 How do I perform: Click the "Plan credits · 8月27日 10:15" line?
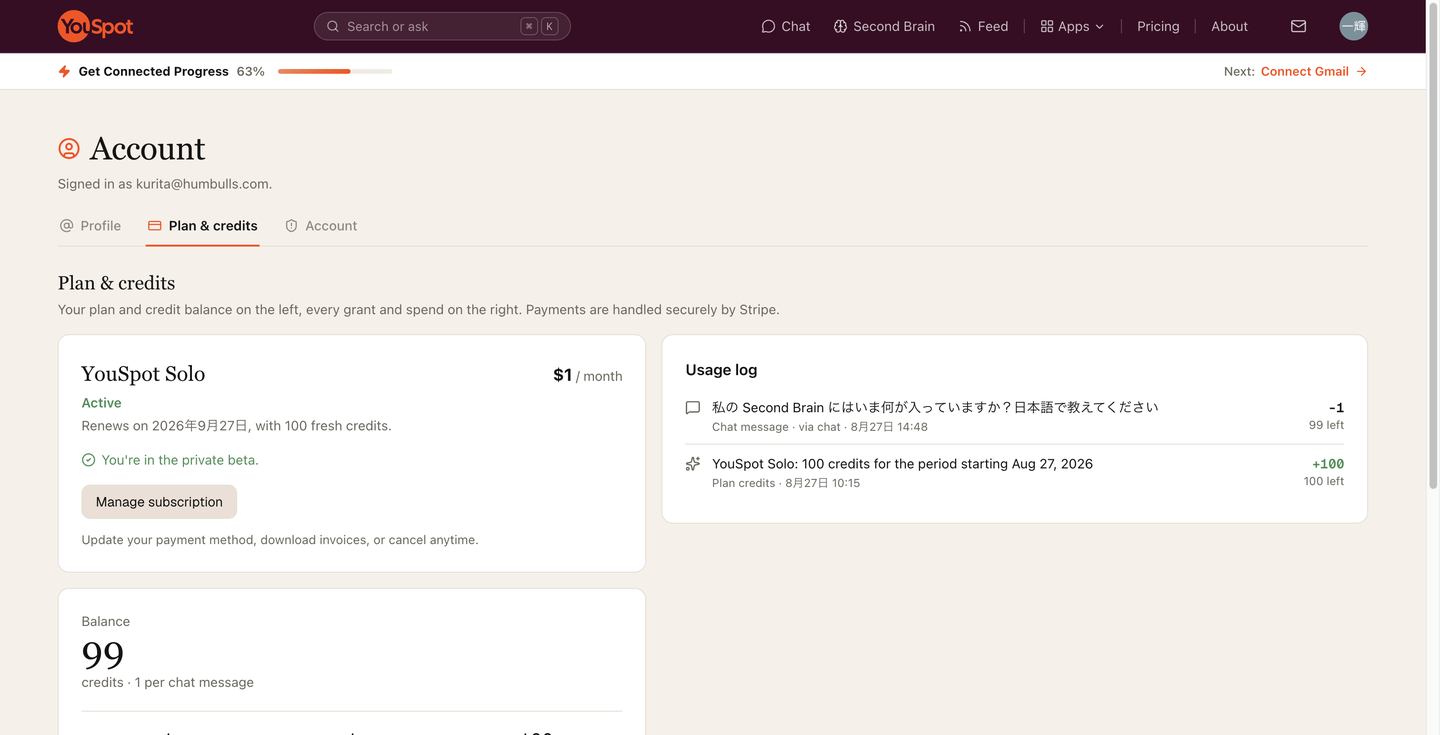tap(786, 483)
